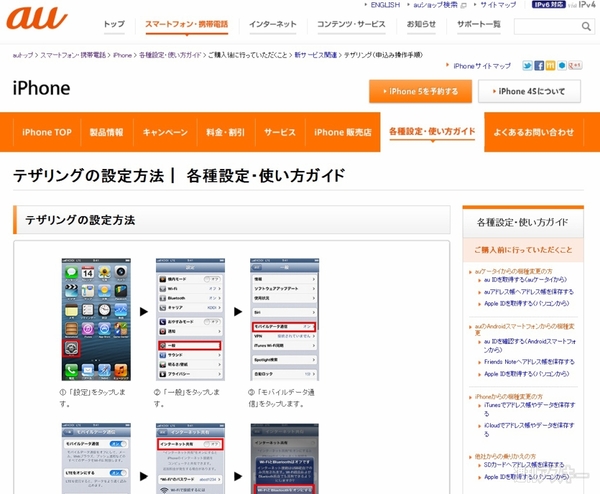
Task: Click the iPhone breadcrumb link
Action: click(122, 55)
